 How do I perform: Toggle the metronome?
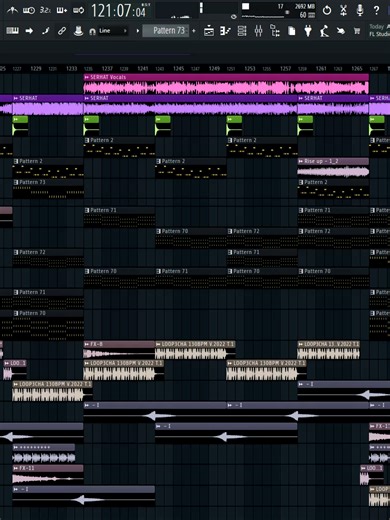12,11
